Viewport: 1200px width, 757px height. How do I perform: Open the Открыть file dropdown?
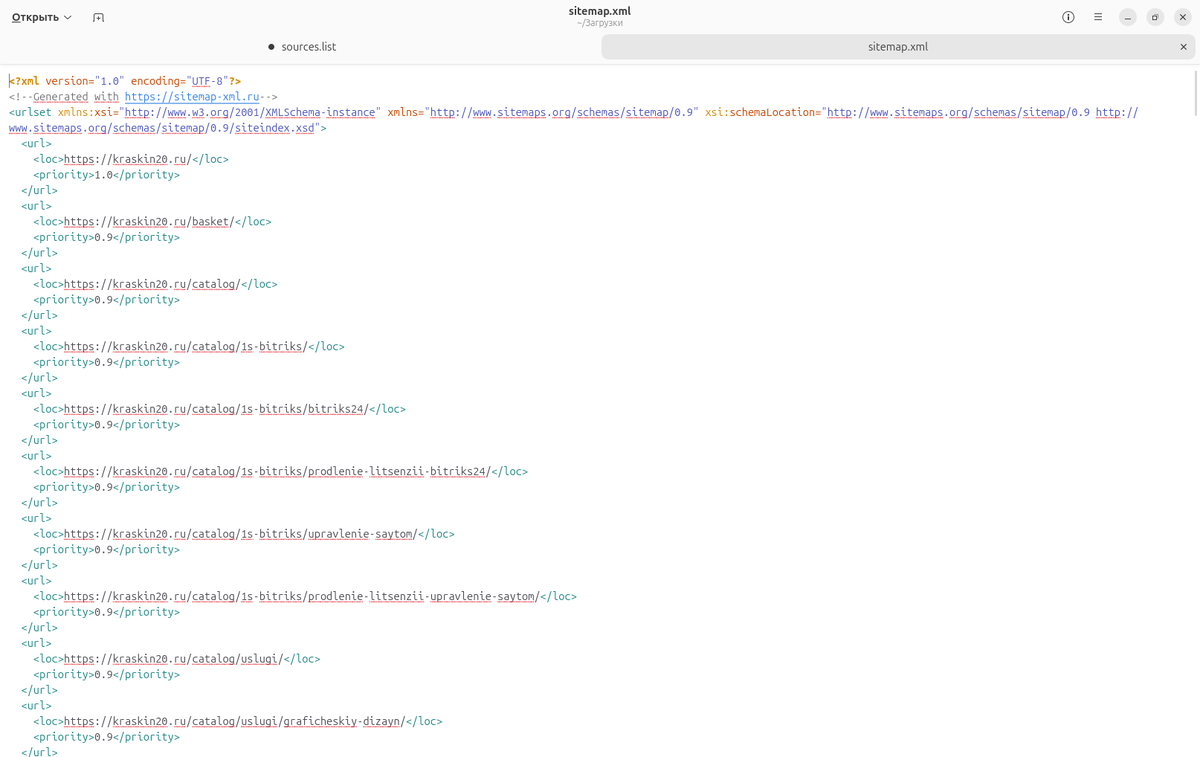(x=42, y=17)
